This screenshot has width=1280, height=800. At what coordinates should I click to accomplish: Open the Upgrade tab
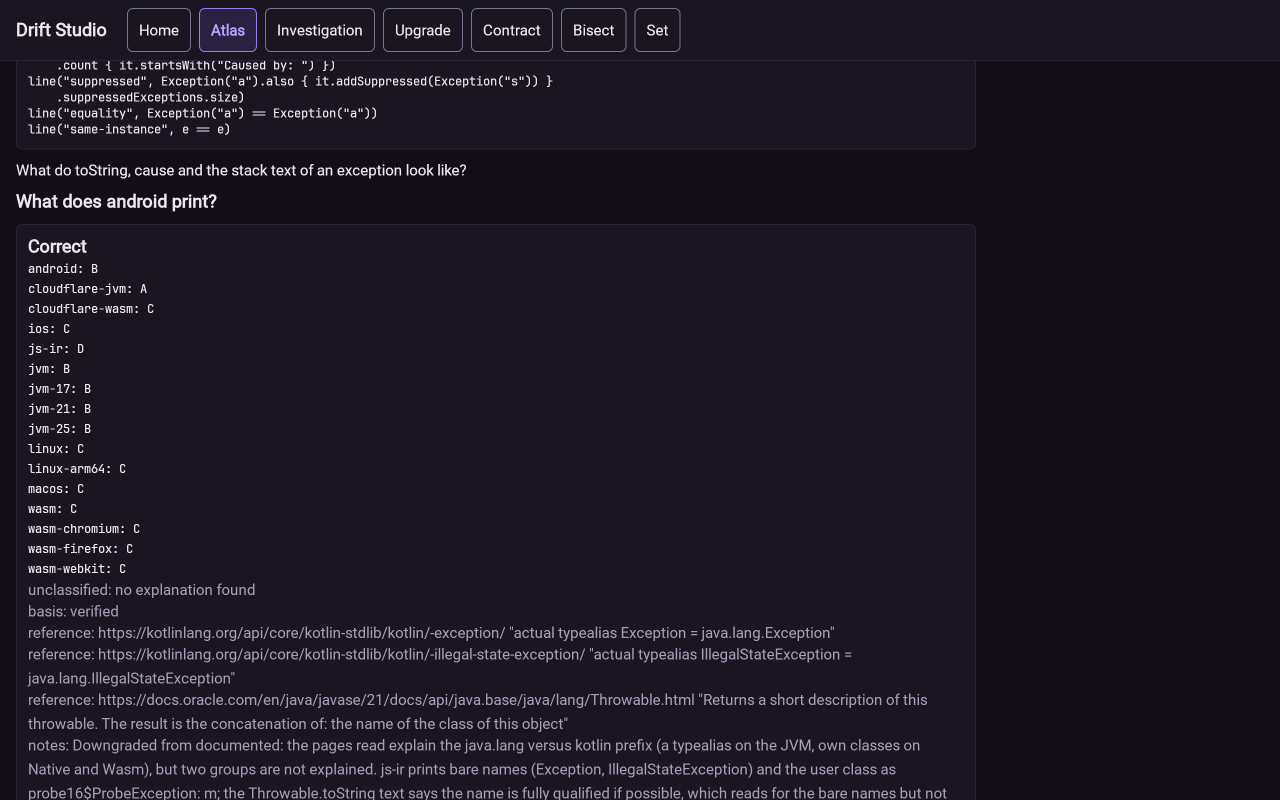(x=423, y=30)
